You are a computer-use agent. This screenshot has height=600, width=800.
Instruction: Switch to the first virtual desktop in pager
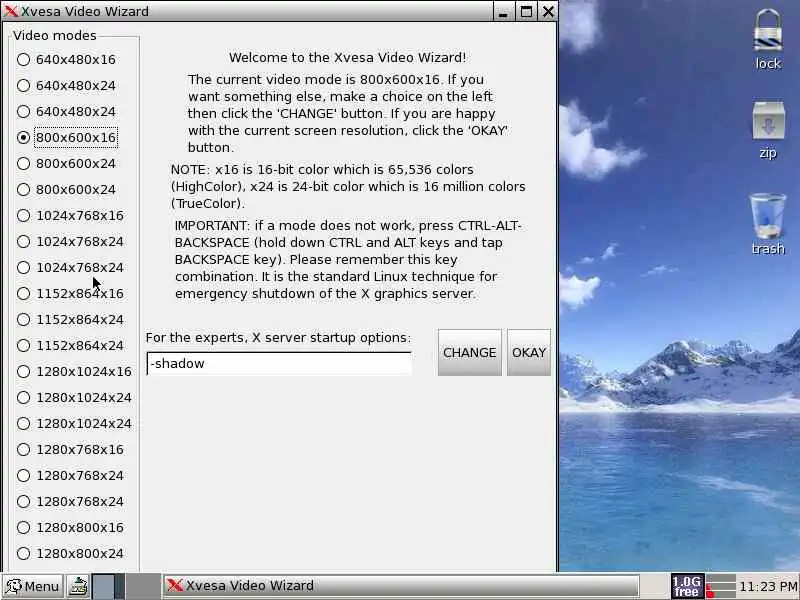(108, 586)
